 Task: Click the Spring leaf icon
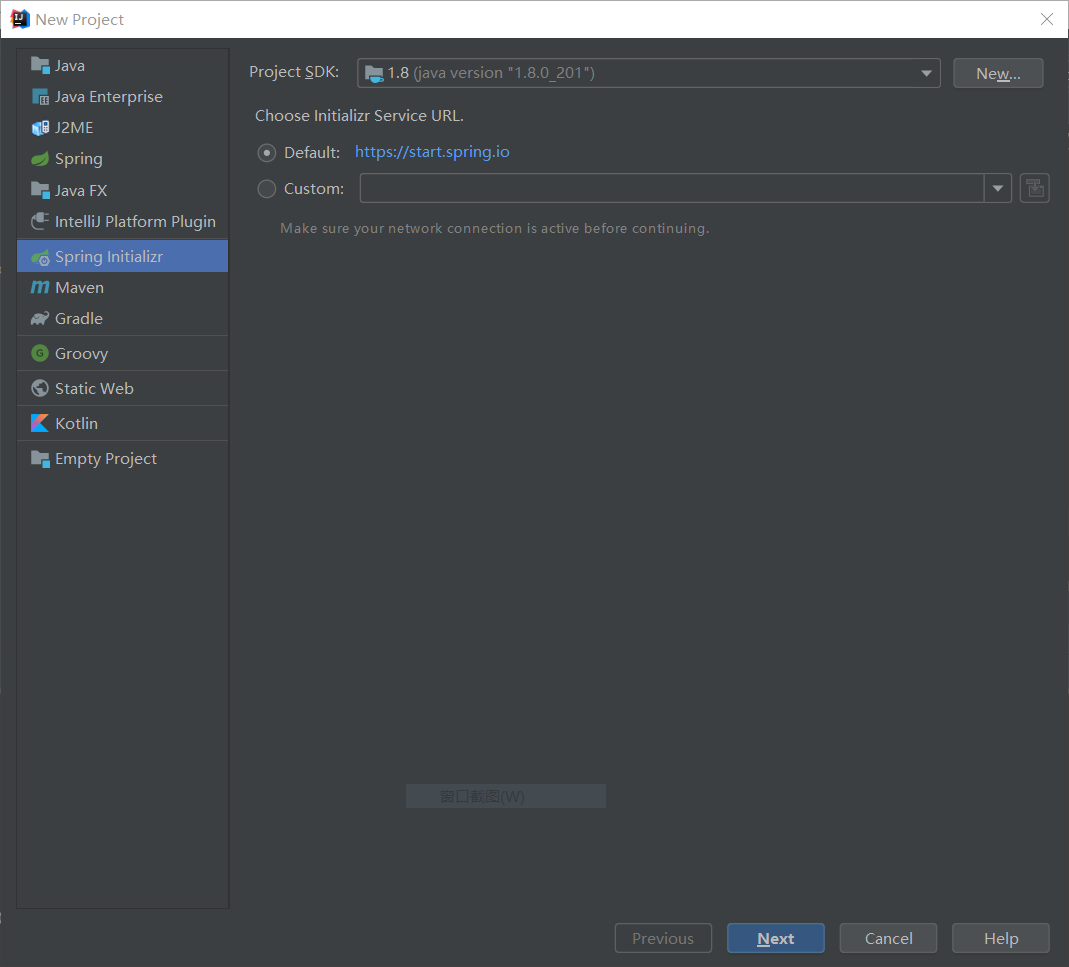pyautogui.click(x=40, y=159)
